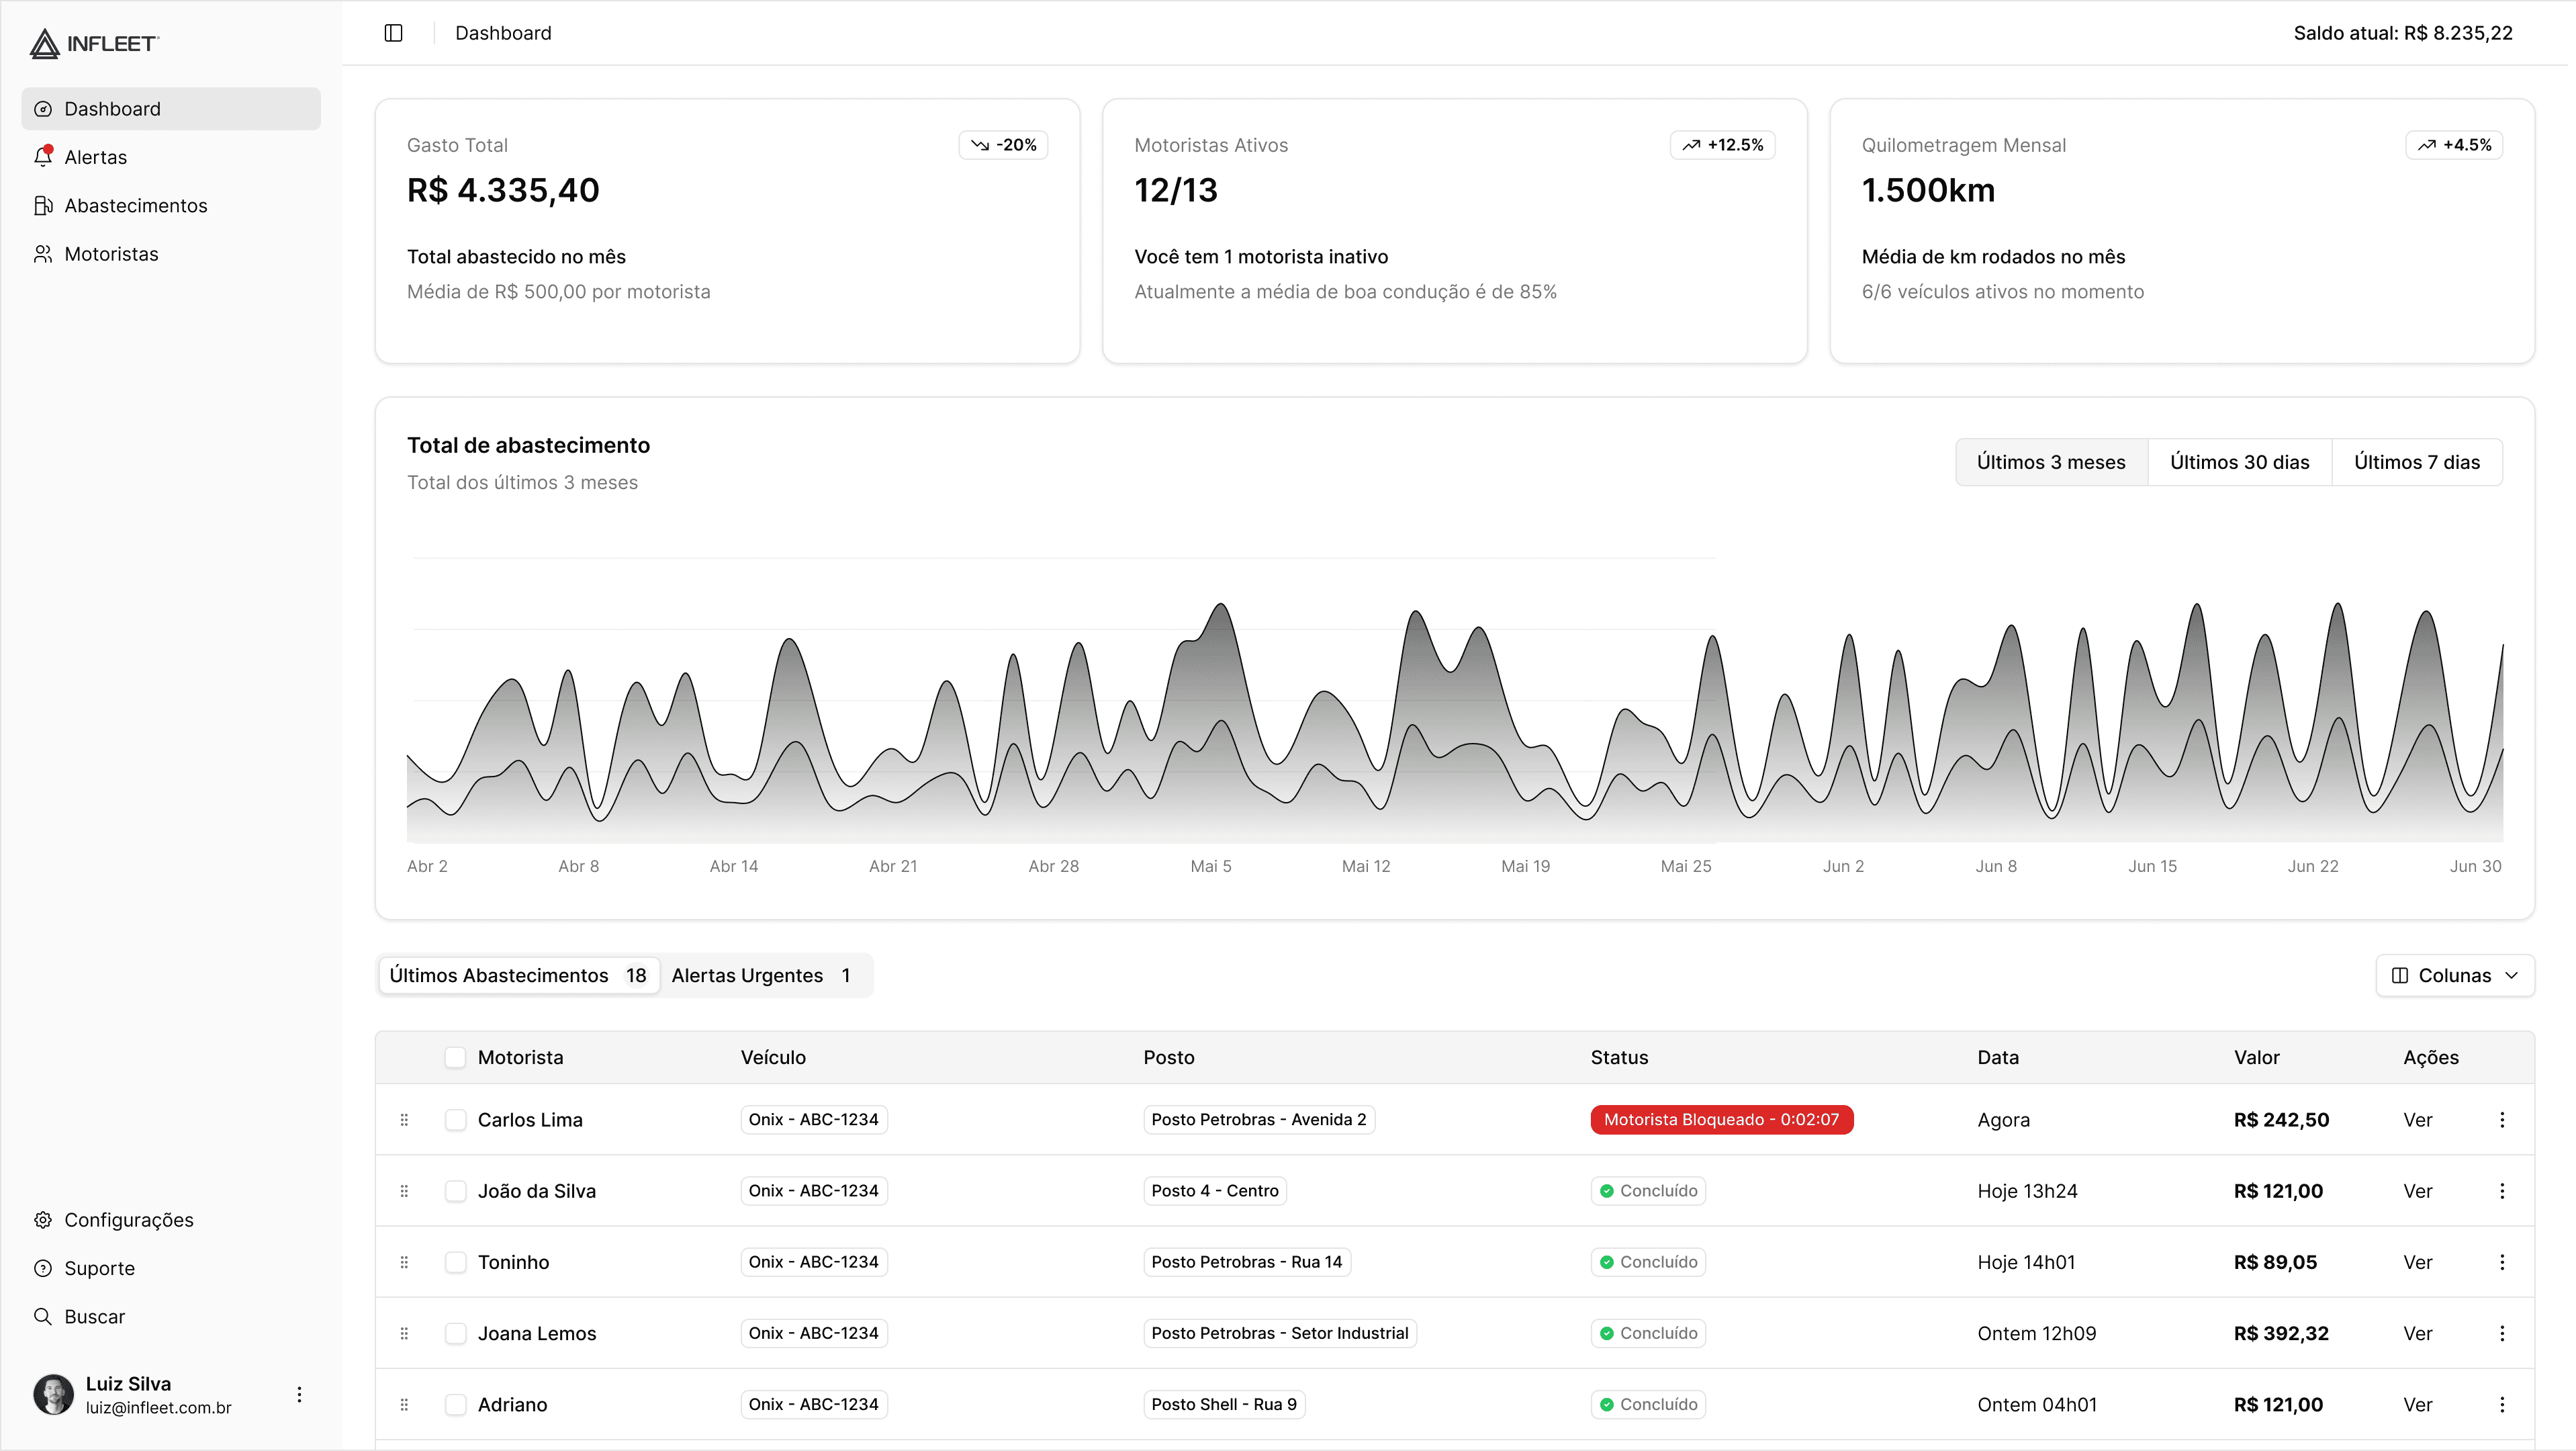Click the Motoristas people icon
Image resolution: width=2576 pixels, height=1451 pixels.
43,254
